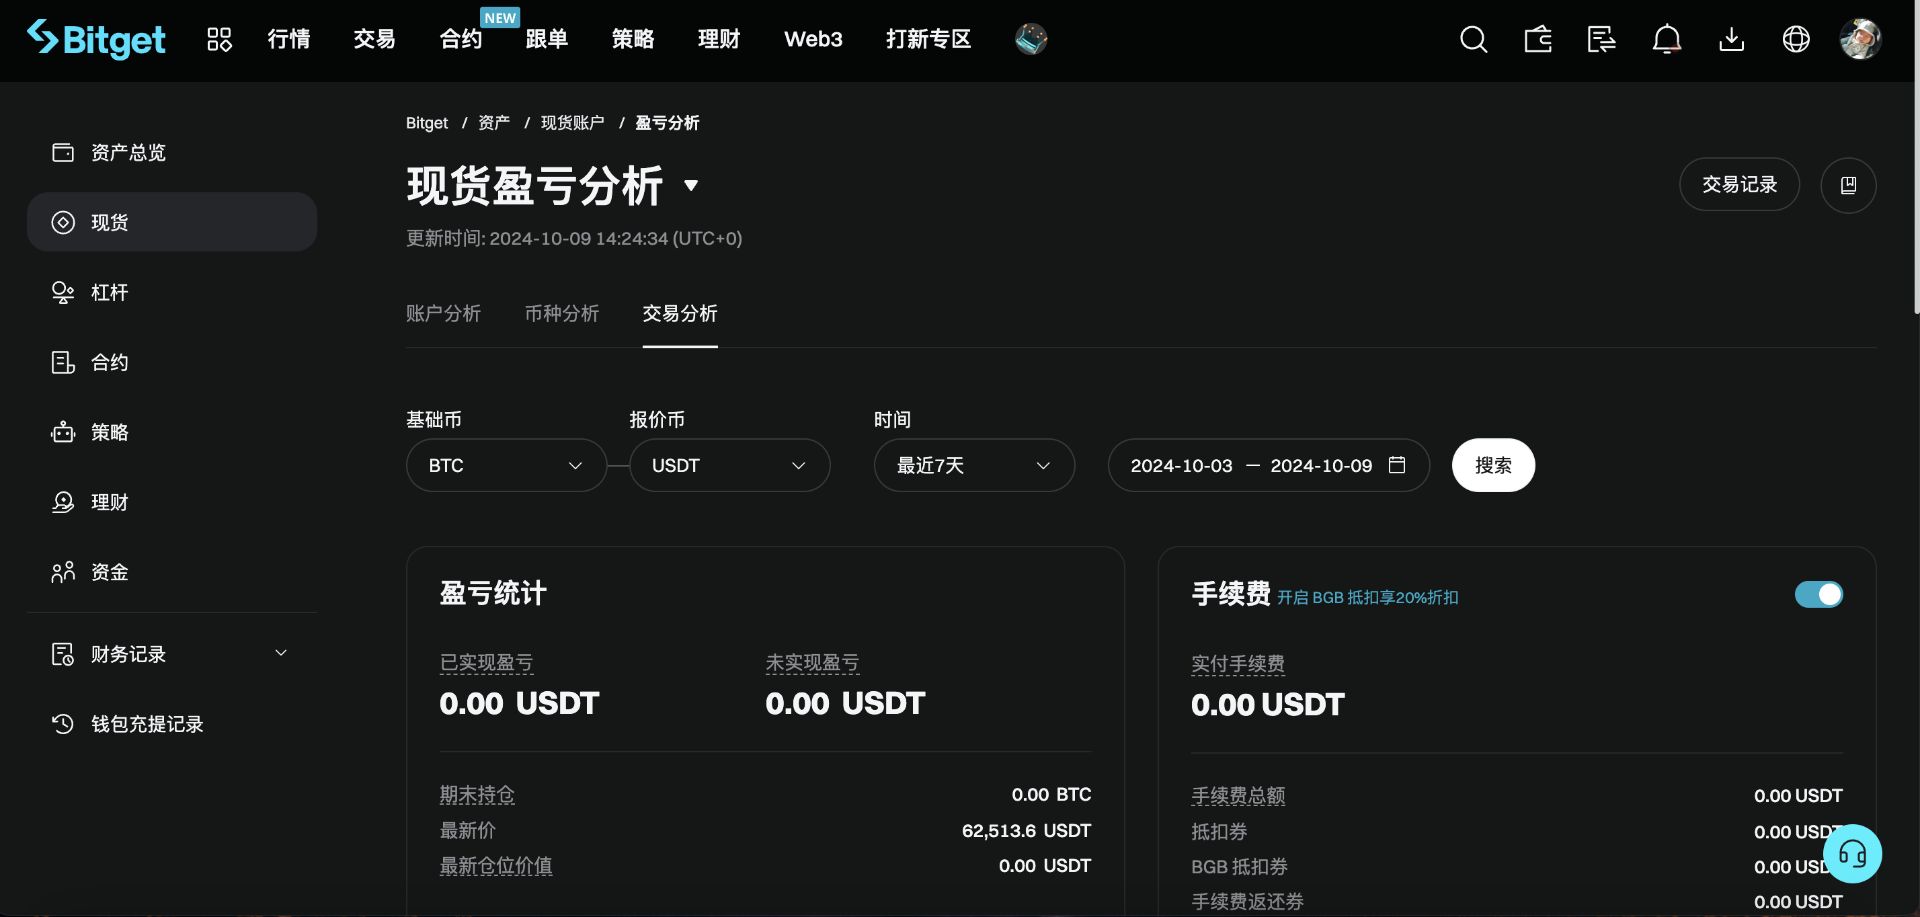Image resolution: width=1920 pixels, height=917 pixels.
Task: Click the 更新时间 timestamp text
Action: pyautogui.click(x=574, y=238)
